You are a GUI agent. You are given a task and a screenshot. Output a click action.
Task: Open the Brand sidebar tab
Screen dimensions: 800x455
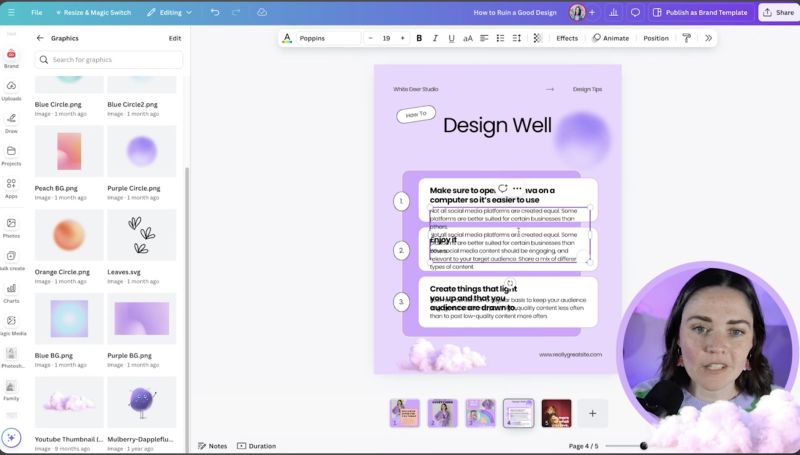click(x=11, y=58)
